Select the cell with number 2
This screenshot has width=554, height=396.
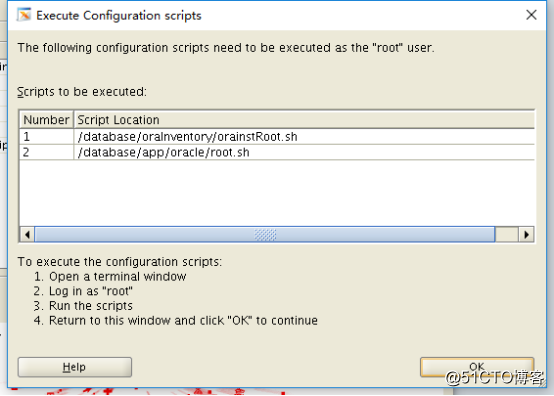(46, 153)
